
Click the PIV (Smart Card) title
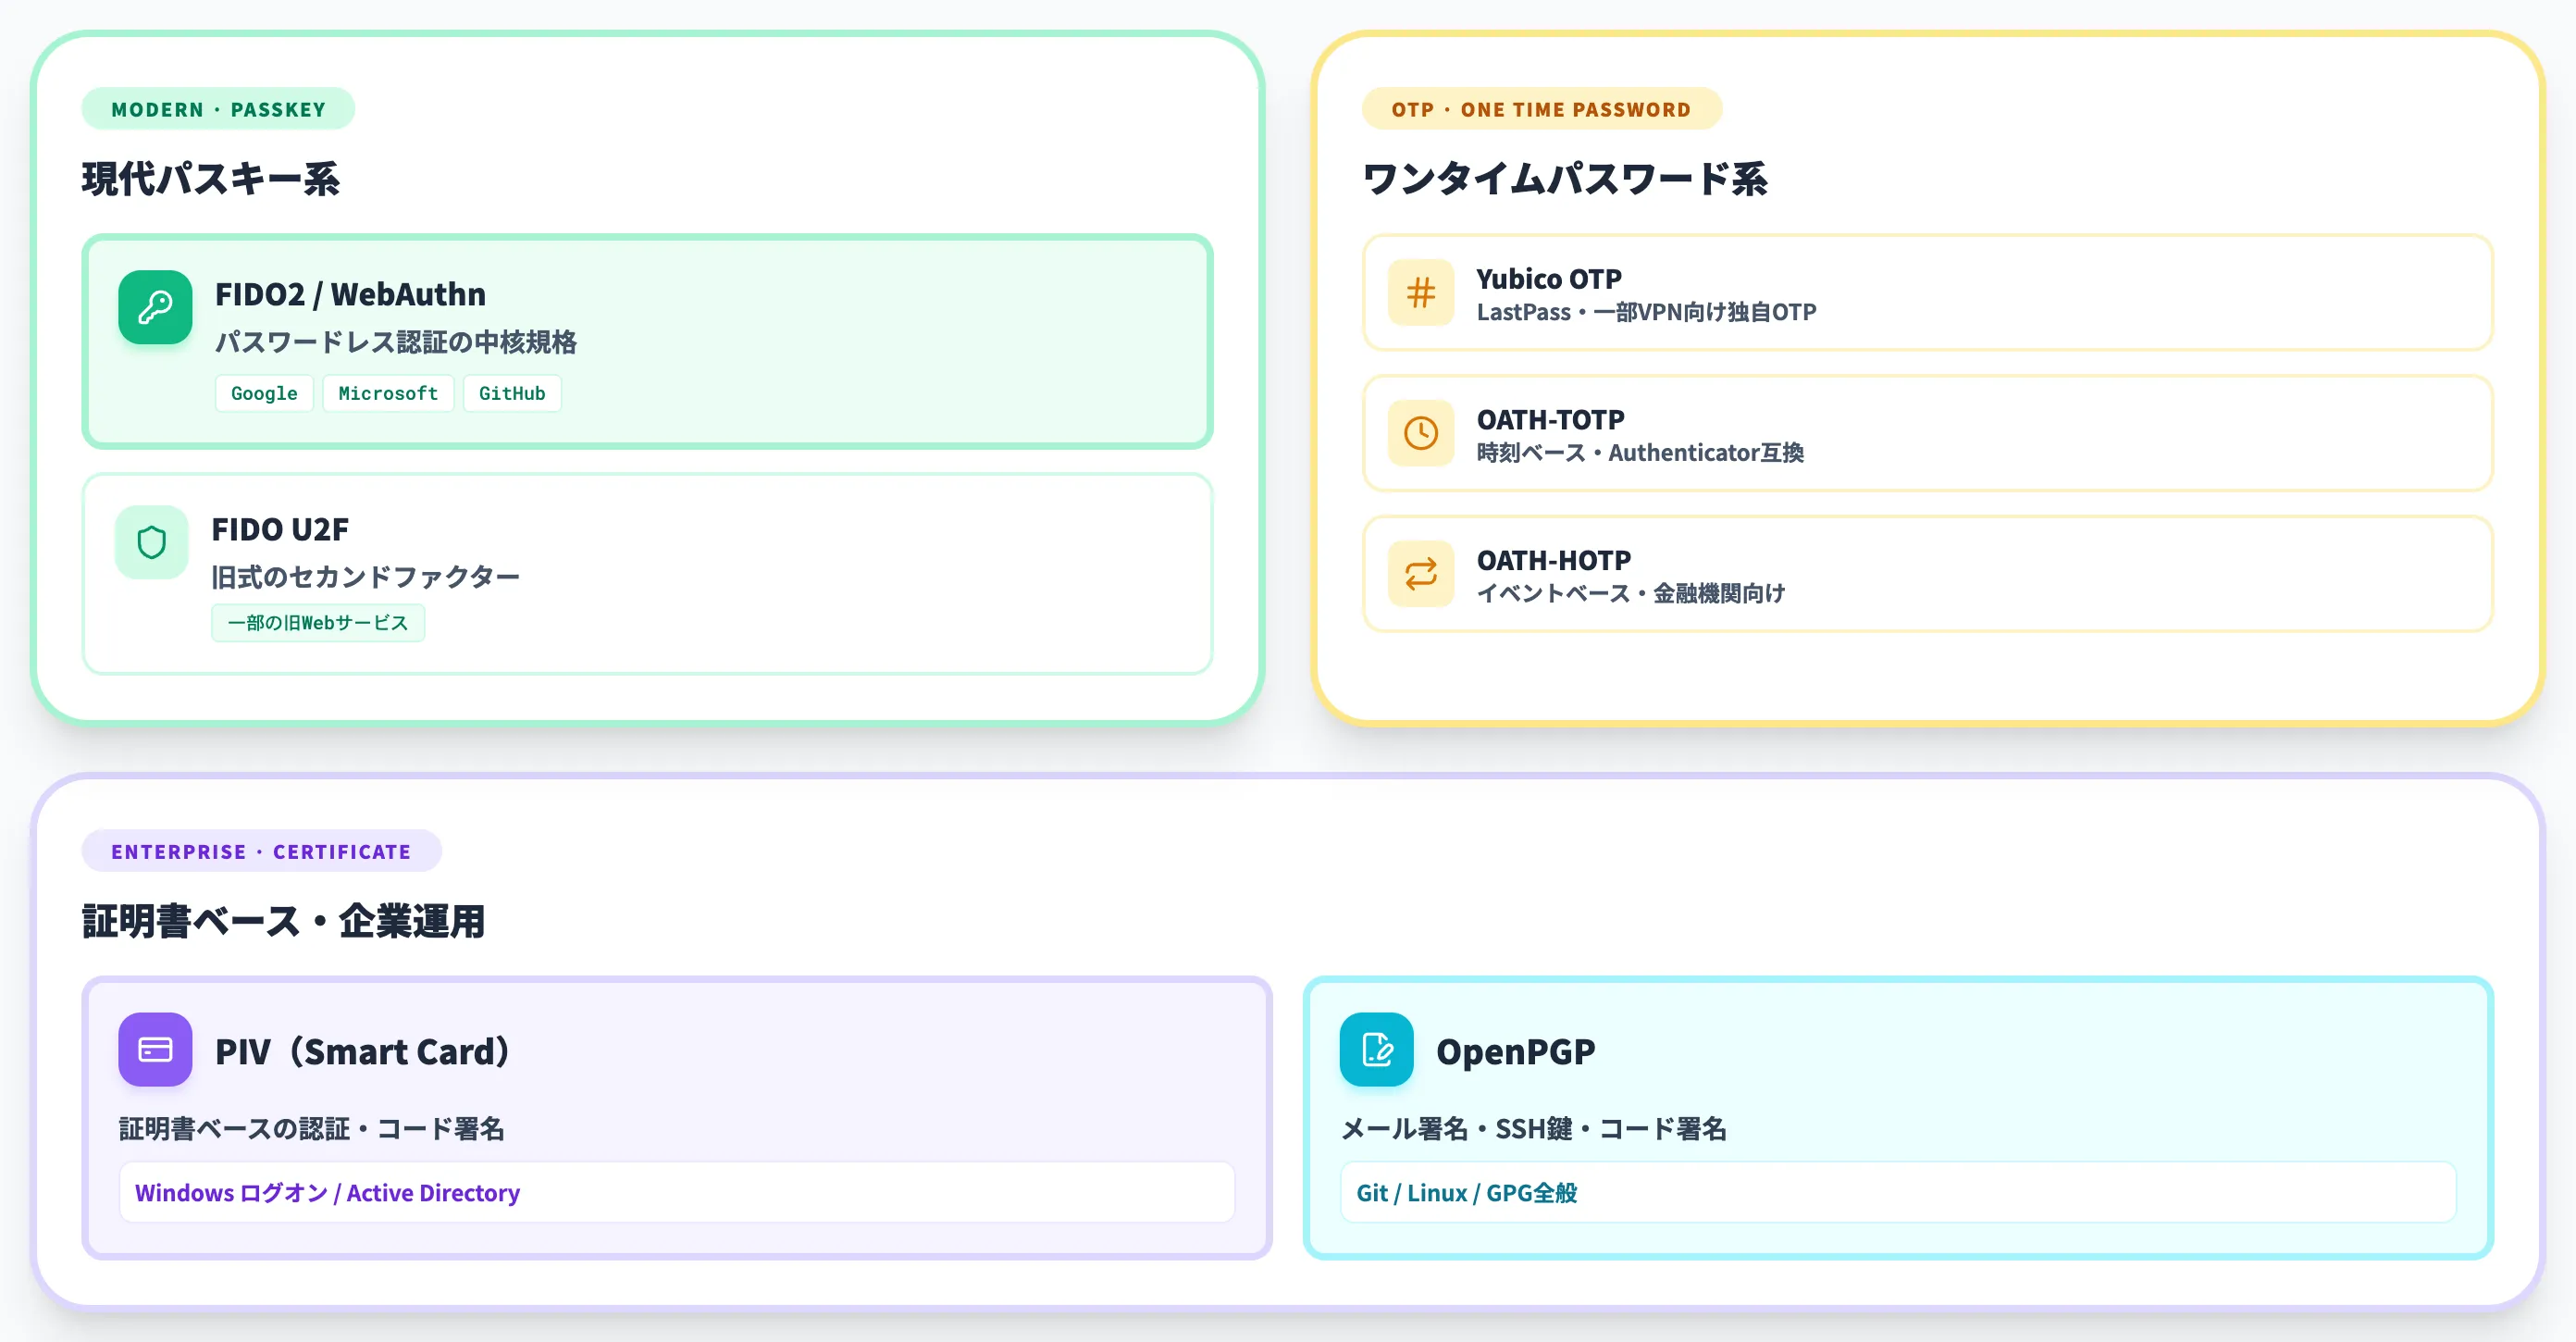click(363, 1051)
